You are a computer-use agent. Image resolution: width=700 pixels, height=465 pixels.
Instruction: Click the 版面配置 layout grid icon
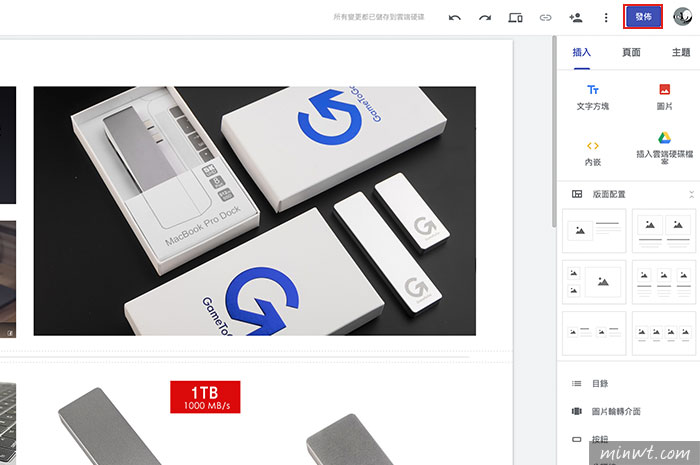pyautogui.click(x=577, y=194)
